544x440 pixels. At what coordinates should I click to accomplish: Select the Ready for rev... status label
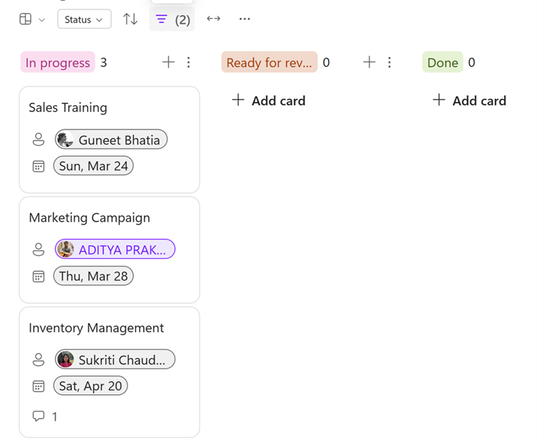(269, 62)
